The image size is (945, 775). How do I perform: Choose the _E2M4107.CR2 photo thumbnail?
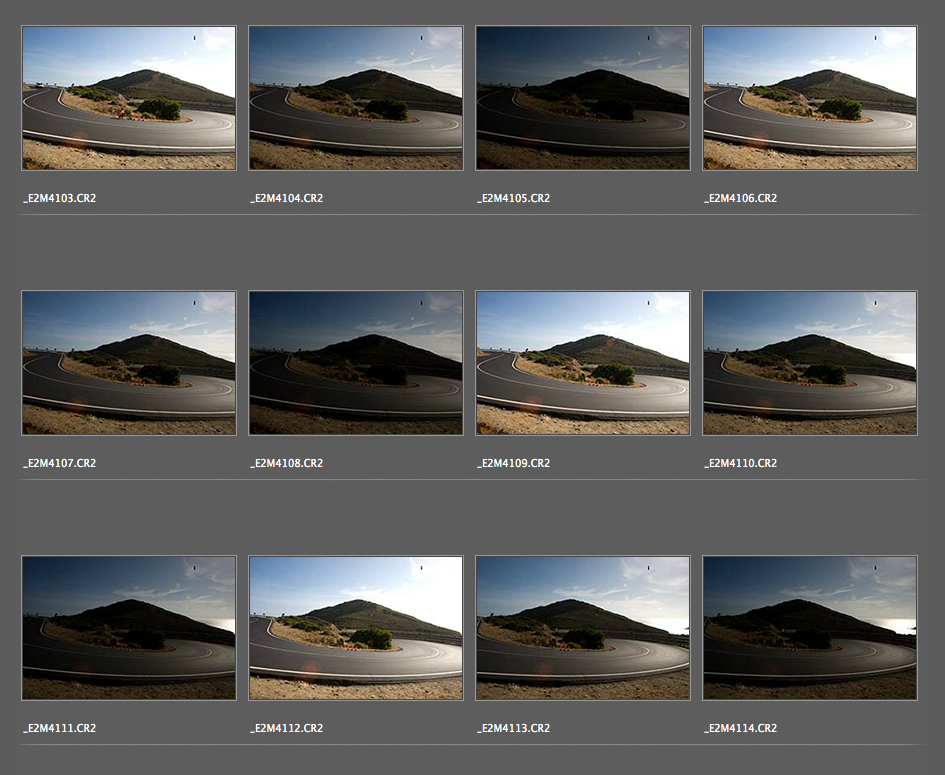click(128, 363)
